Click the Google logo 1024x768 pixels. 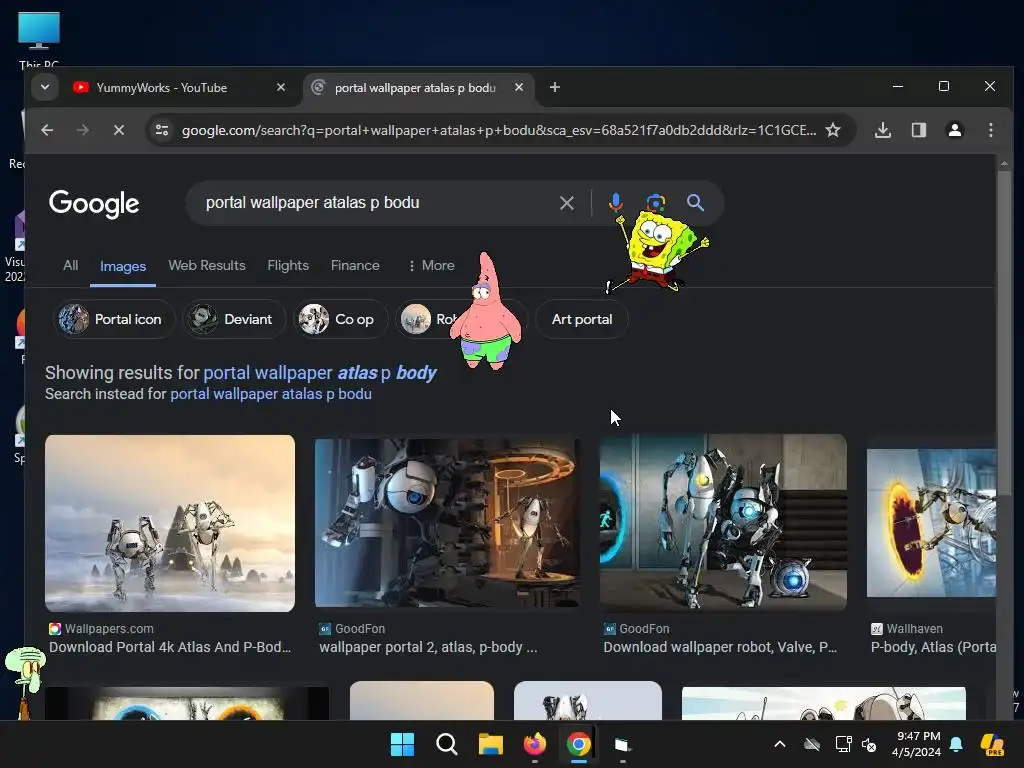tap(93, 204)
